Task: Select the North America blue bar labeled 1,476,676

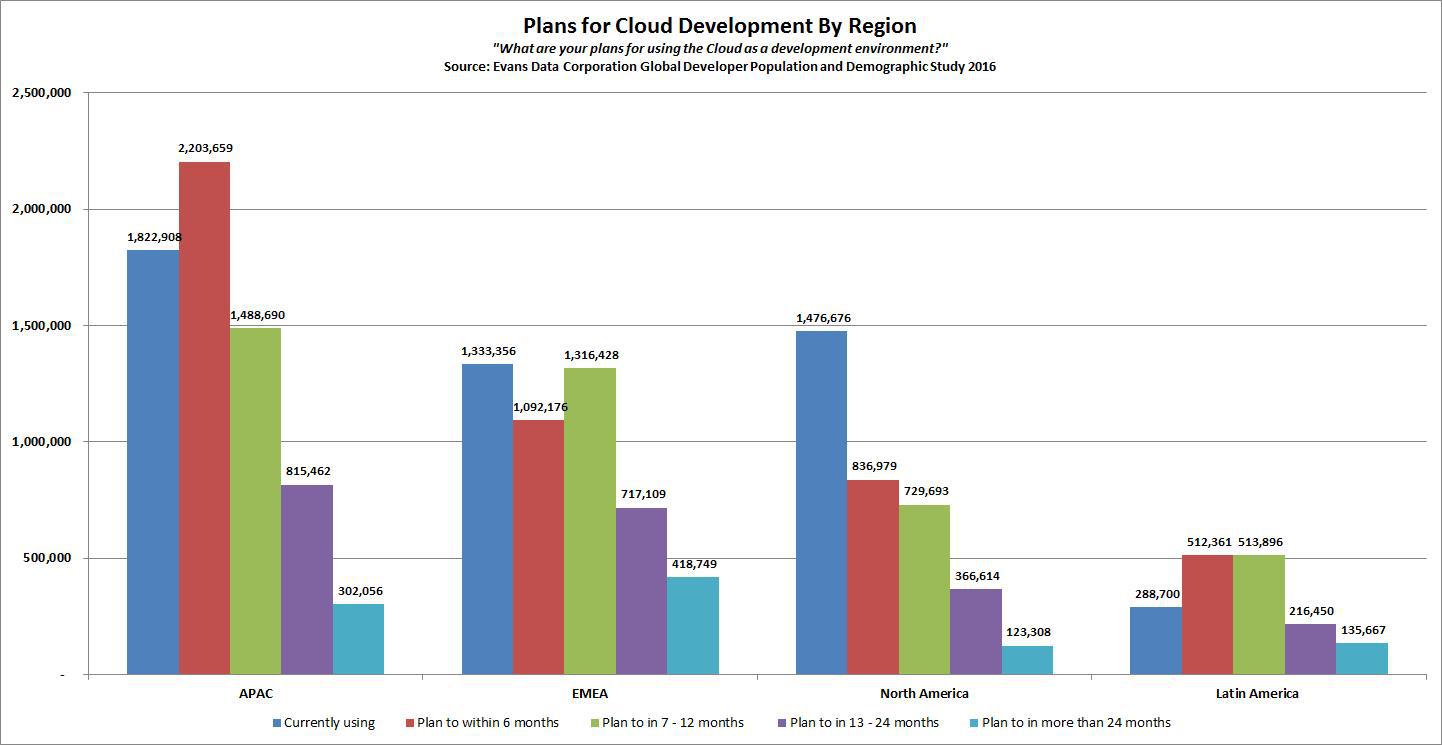Action: pyautogui.click(x=821, y=503)
